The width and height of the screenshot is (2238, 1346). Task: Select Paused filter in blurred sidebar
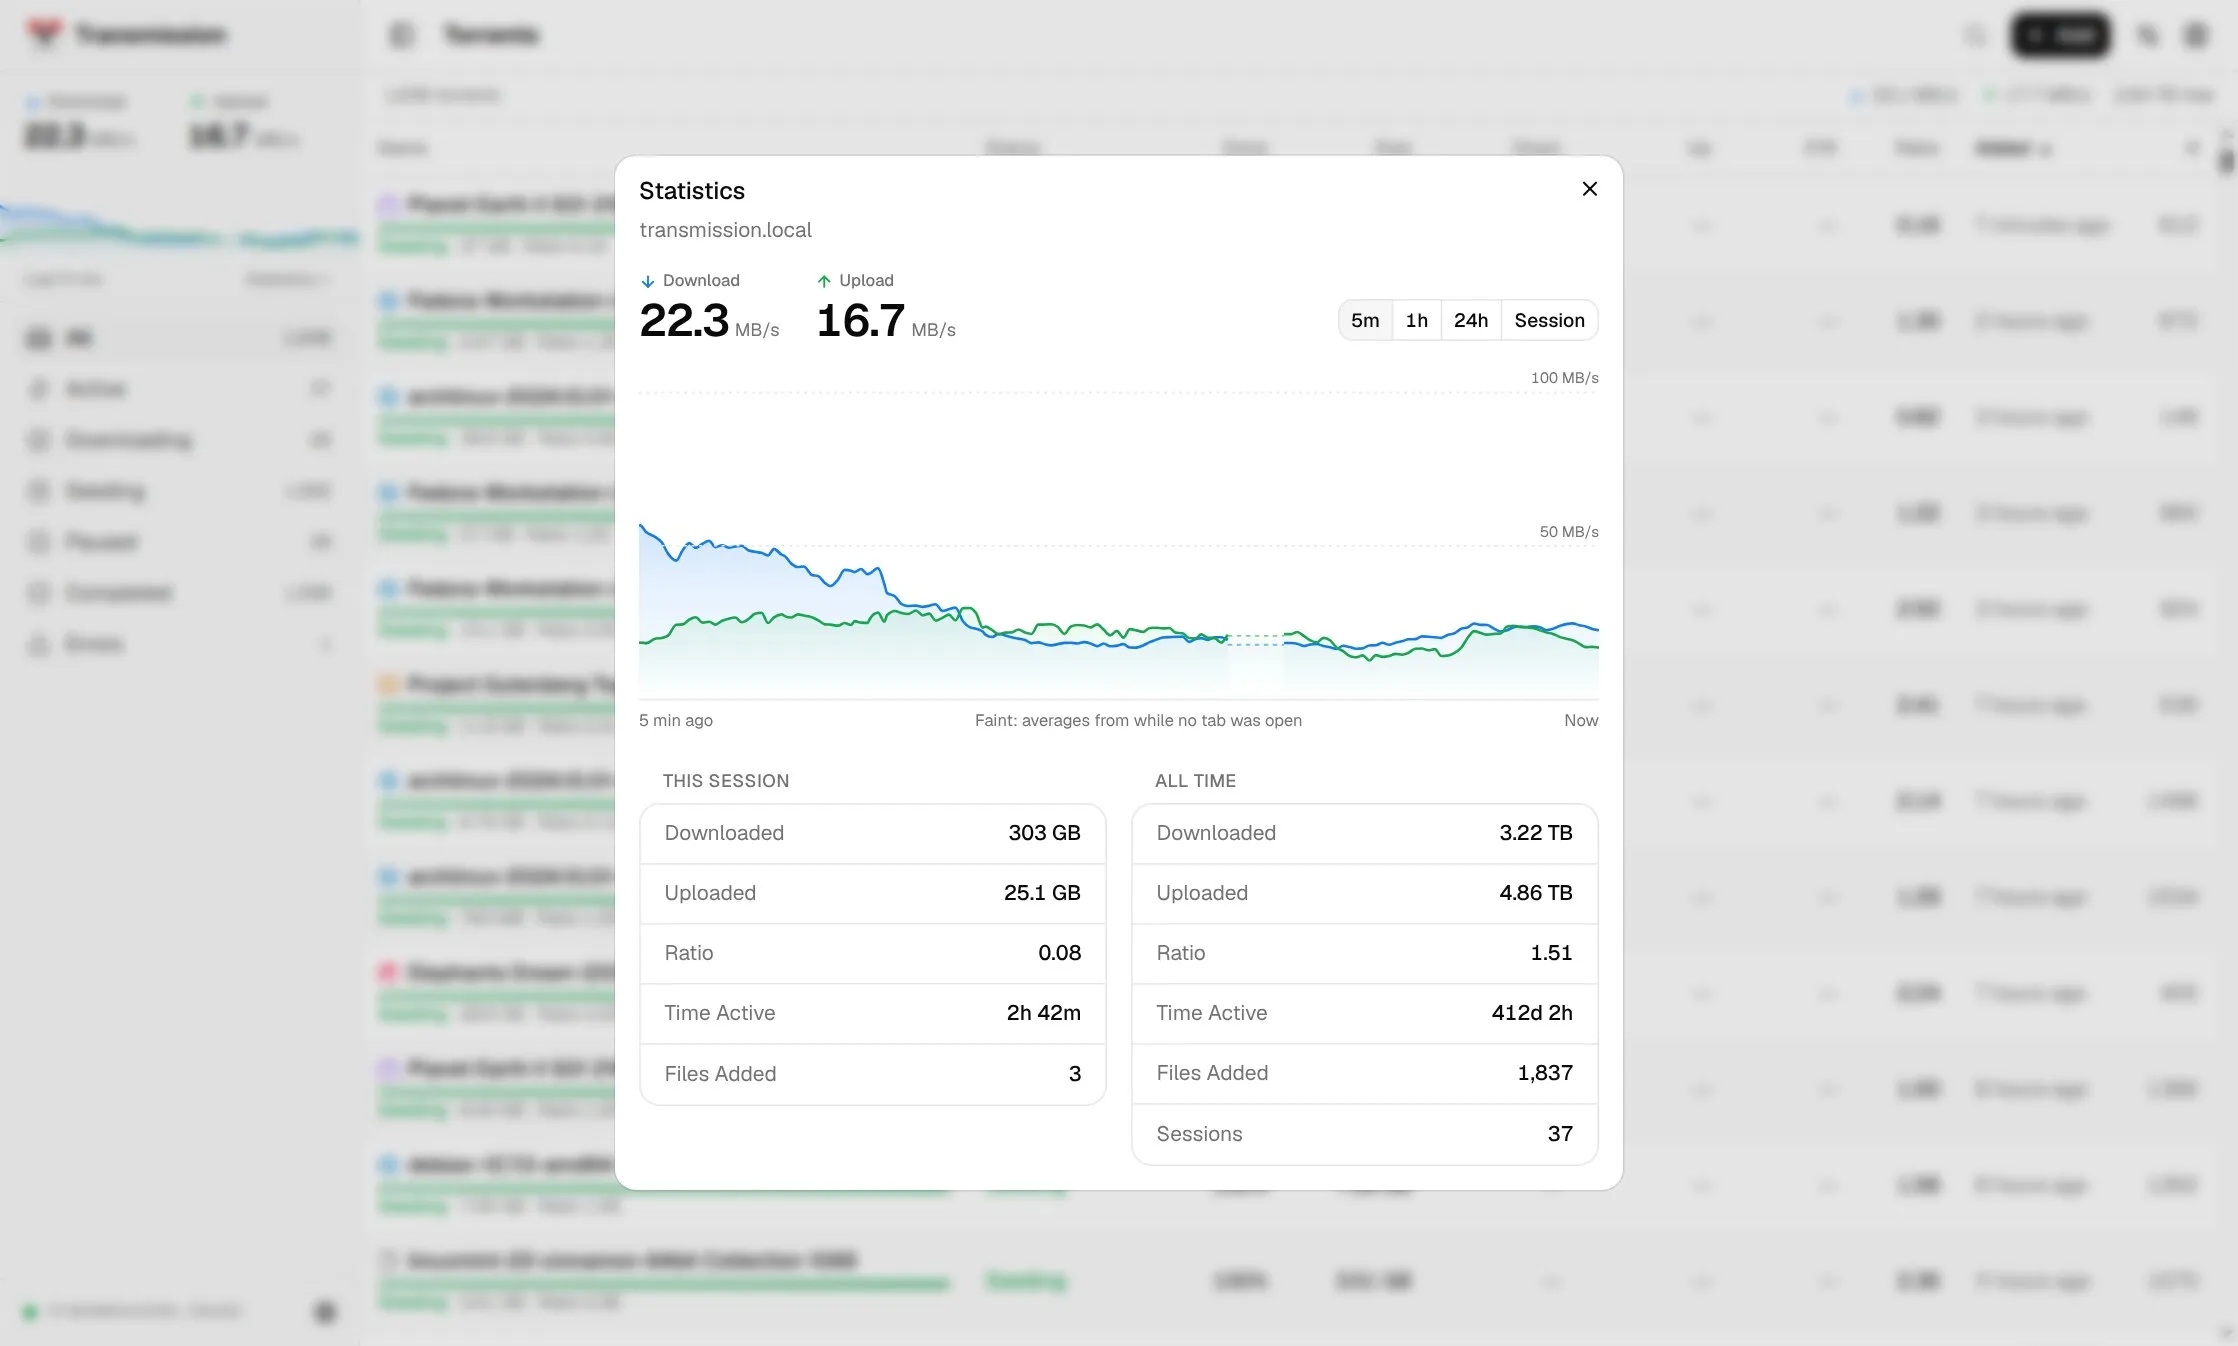180,542
